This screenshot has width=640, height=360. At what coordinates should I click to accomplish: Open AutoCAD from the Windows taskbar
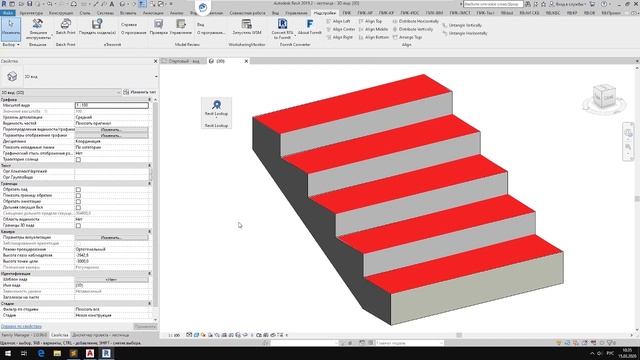90,353
